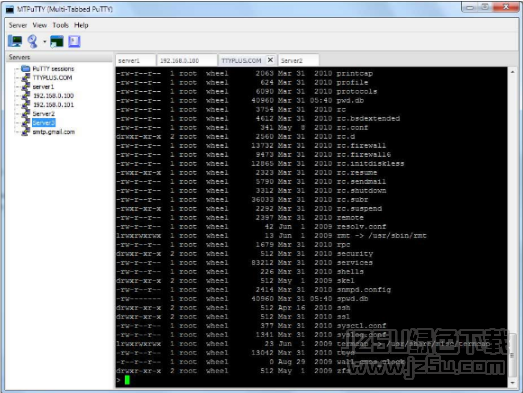Select smtp.gmail.com in the Servers tree
This screenshot has height=393, width=523.
pos(54,132)
